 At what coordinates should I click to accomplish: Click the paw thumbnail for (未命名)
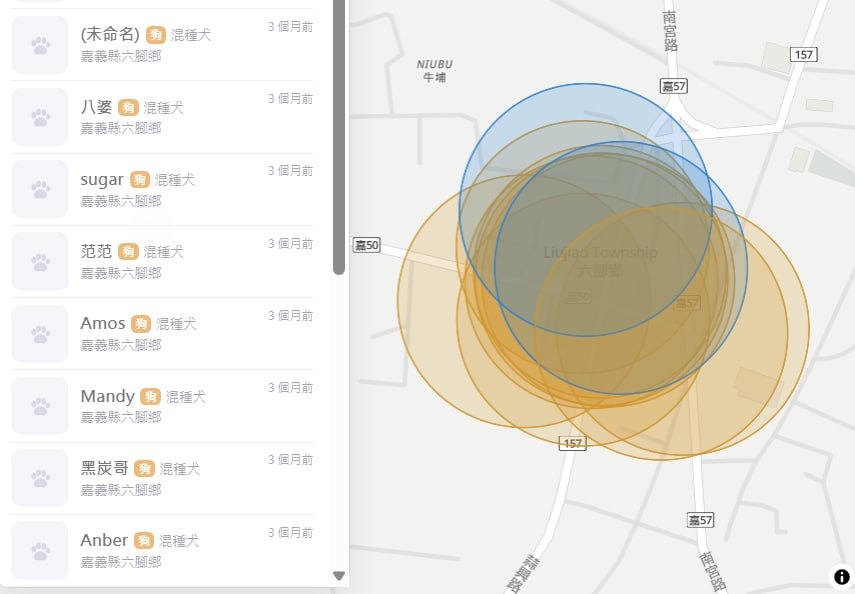point(40,45)
